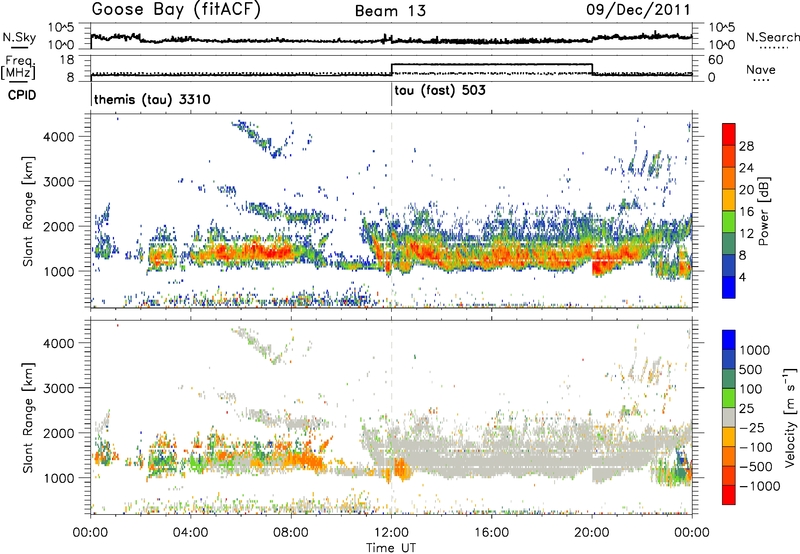Viewport: 800px width, 554px height.
Task: Click the blue top of velocity colorbar
Action: [x=729, y=339]
